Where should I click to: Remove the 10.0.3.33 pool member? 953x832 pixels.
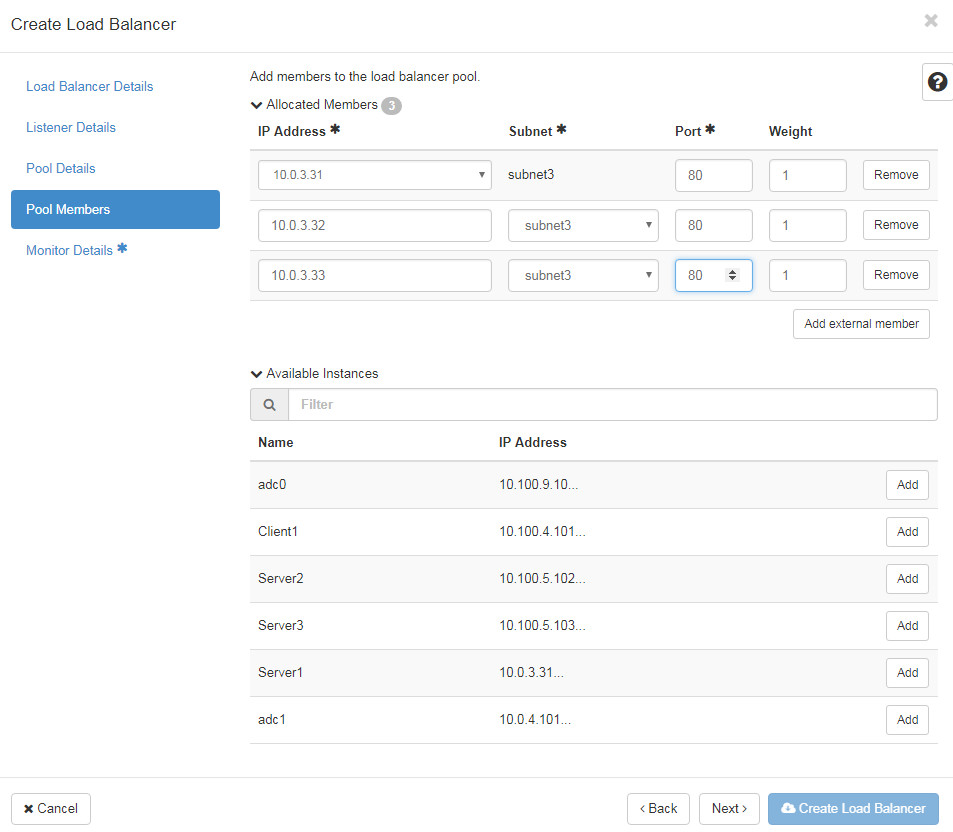click(895, 274)
